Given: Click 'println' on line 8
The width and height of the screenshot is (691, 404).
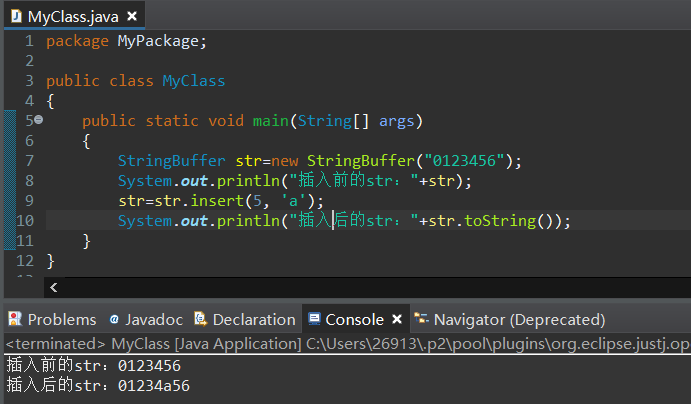Looking at the screenshot, I should tap(248, 181).
